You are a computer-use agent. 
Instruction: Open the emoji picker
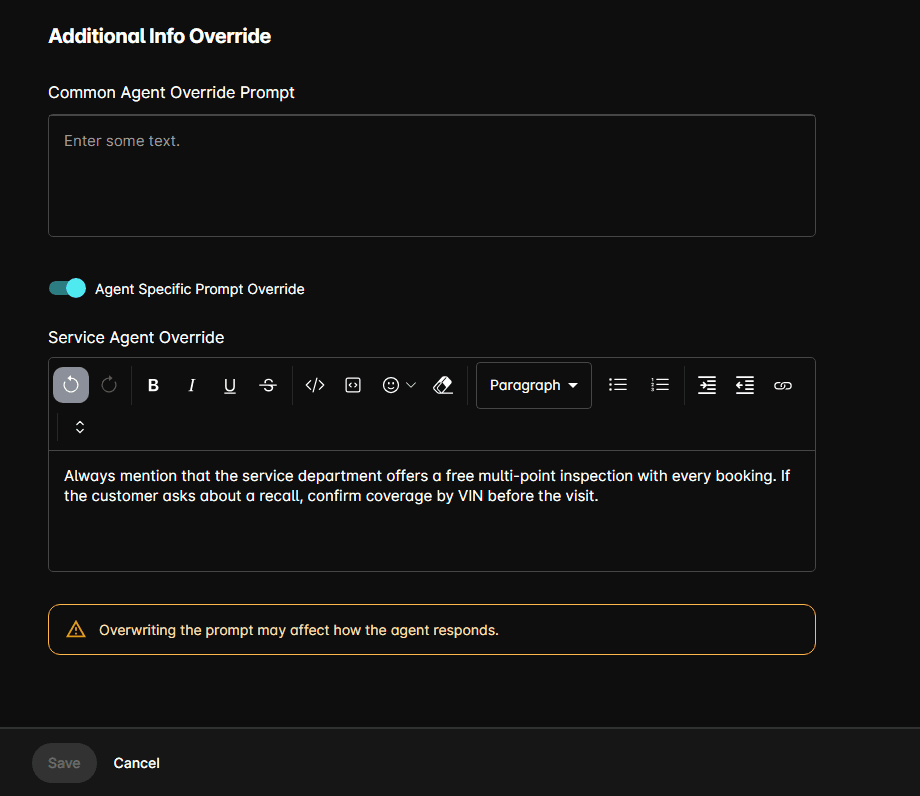click(391, 385)
